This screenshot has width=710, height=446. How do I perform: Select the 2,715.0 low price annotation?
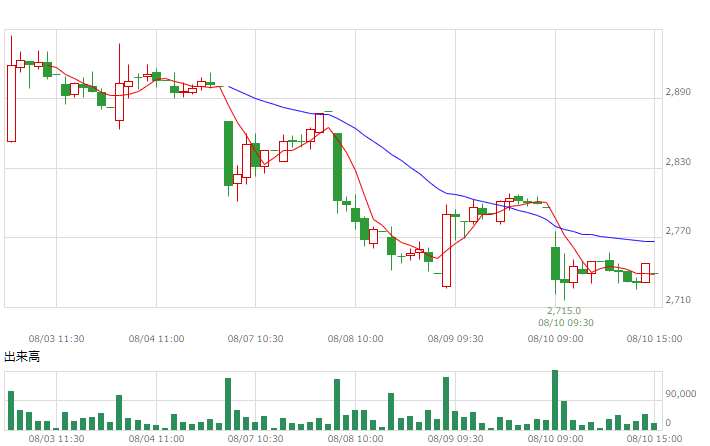point(564,311)
